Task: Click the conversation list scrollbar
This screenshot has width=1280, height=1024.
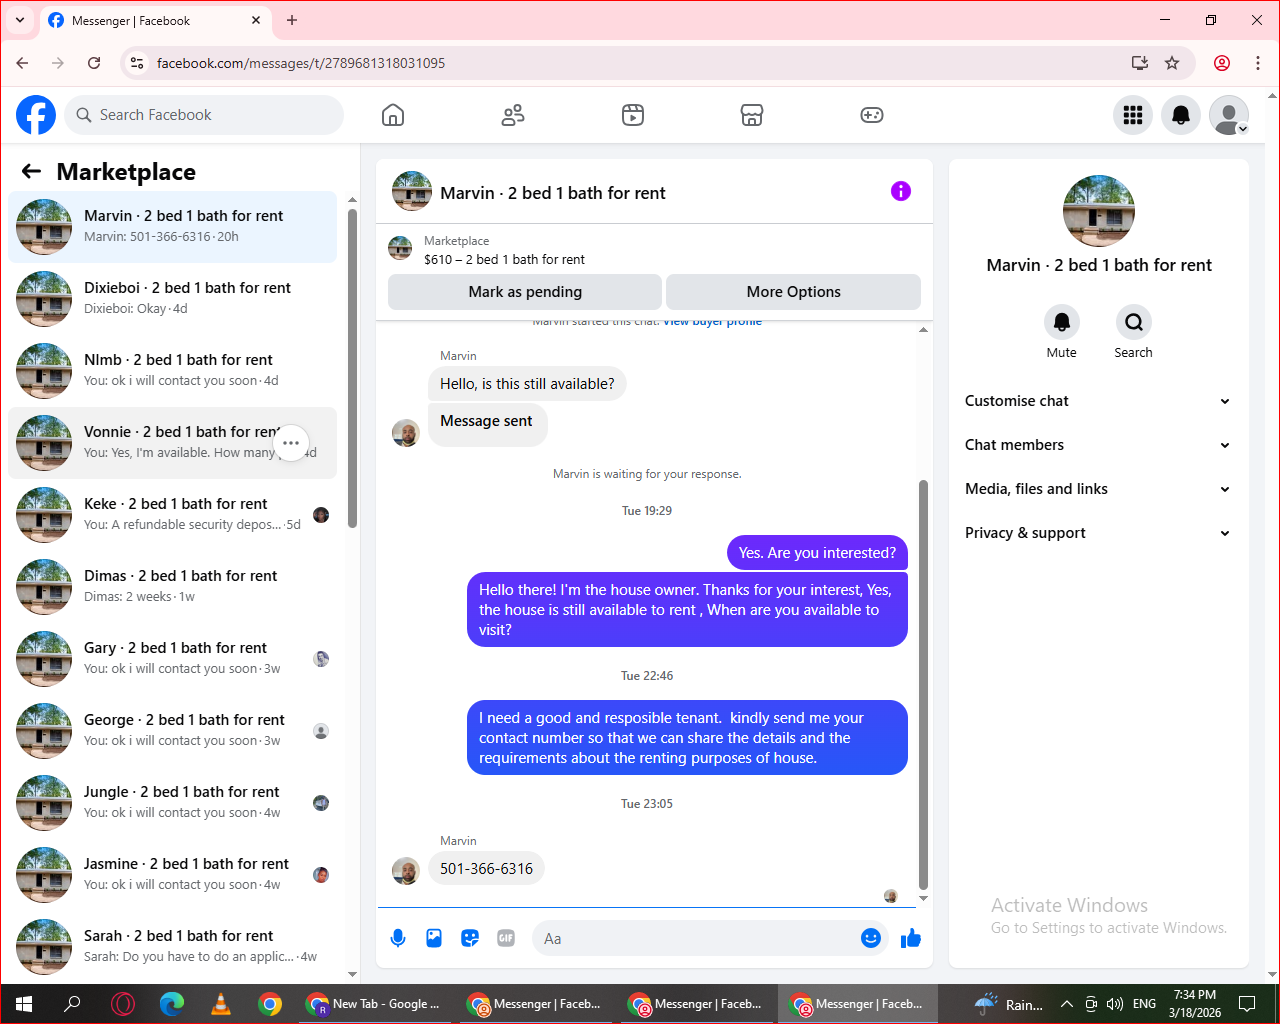Action: point(352,368)
